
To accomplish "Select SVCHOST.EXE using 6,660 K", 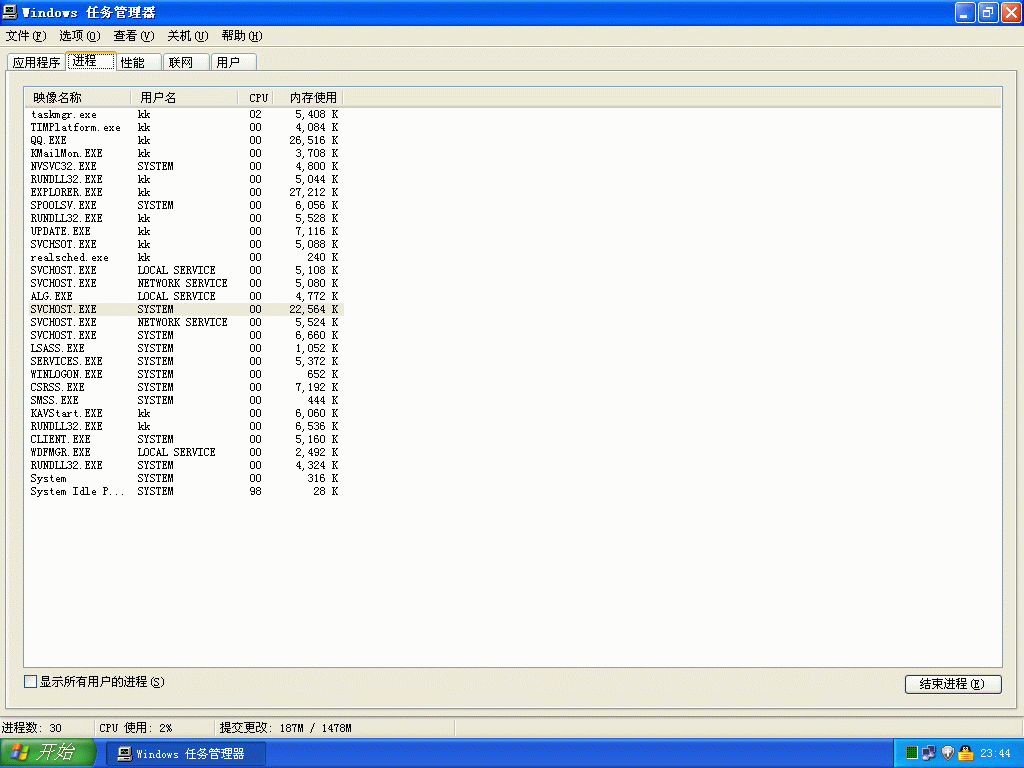I will point(184,336).
